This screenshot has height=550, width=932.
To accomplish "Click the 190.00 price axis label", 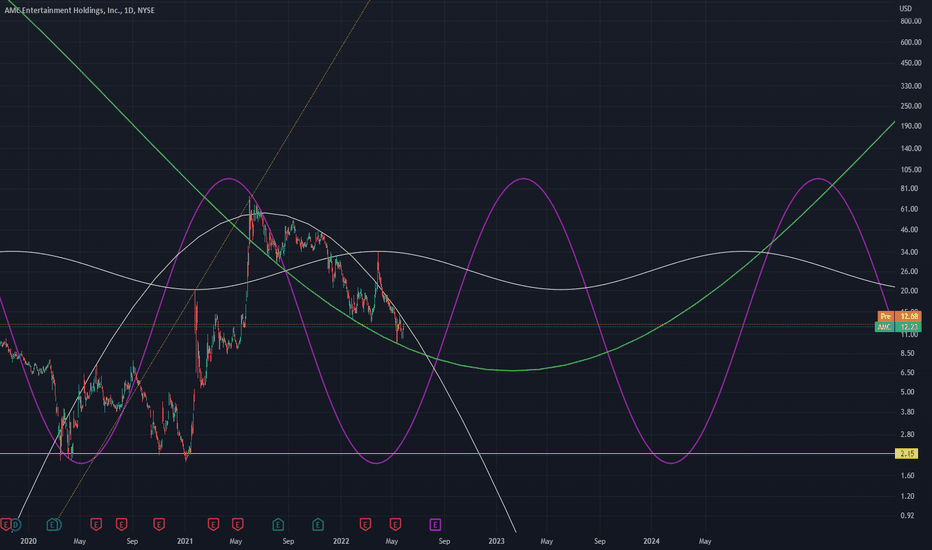I will pos(911,126).
